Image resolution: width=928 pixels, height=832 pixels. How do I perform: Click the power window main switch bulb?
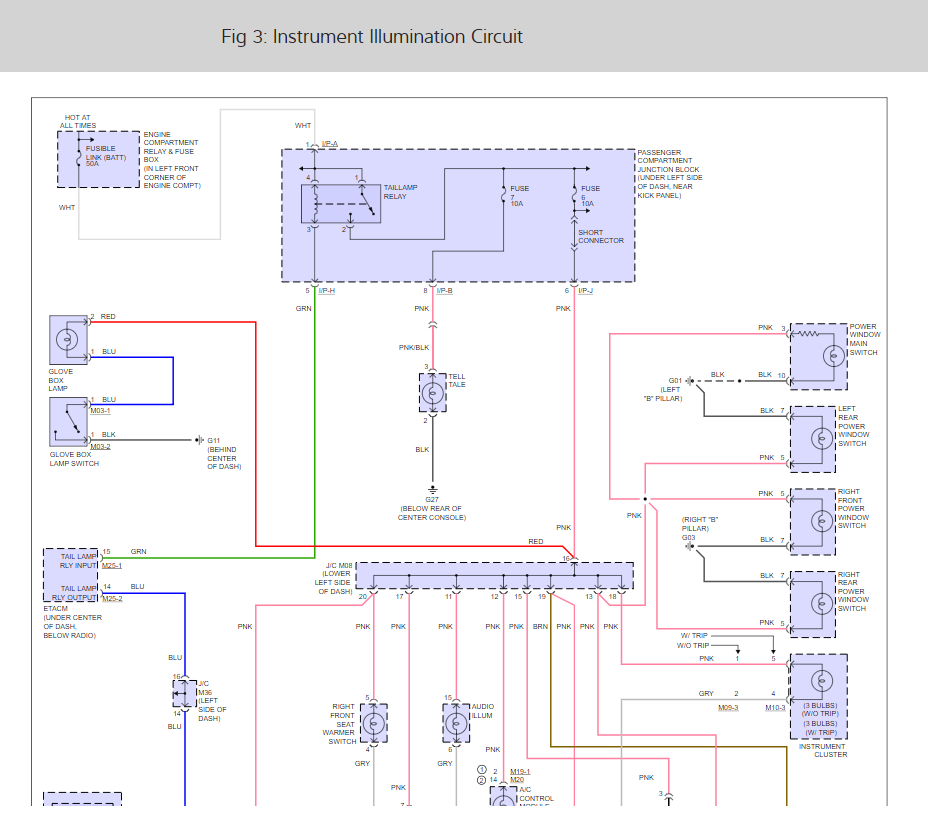(834, 356)
